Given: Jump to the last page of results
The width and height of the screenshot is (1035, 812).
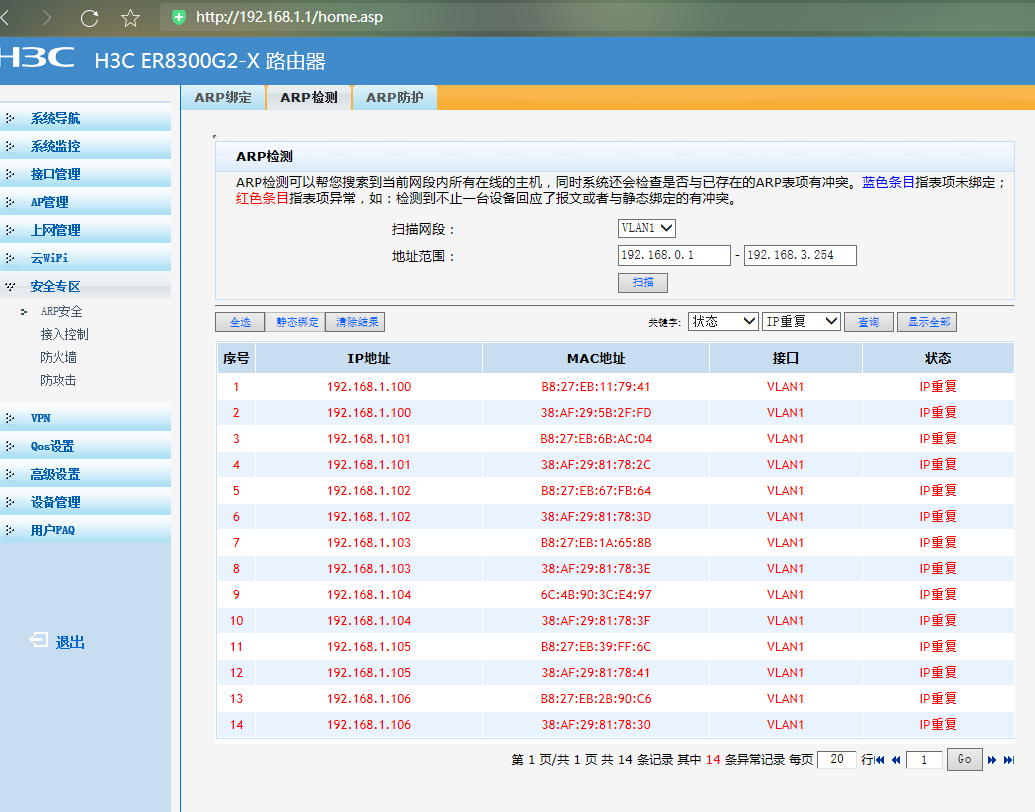Looking at the screenshot, I should pos(1009,760).
